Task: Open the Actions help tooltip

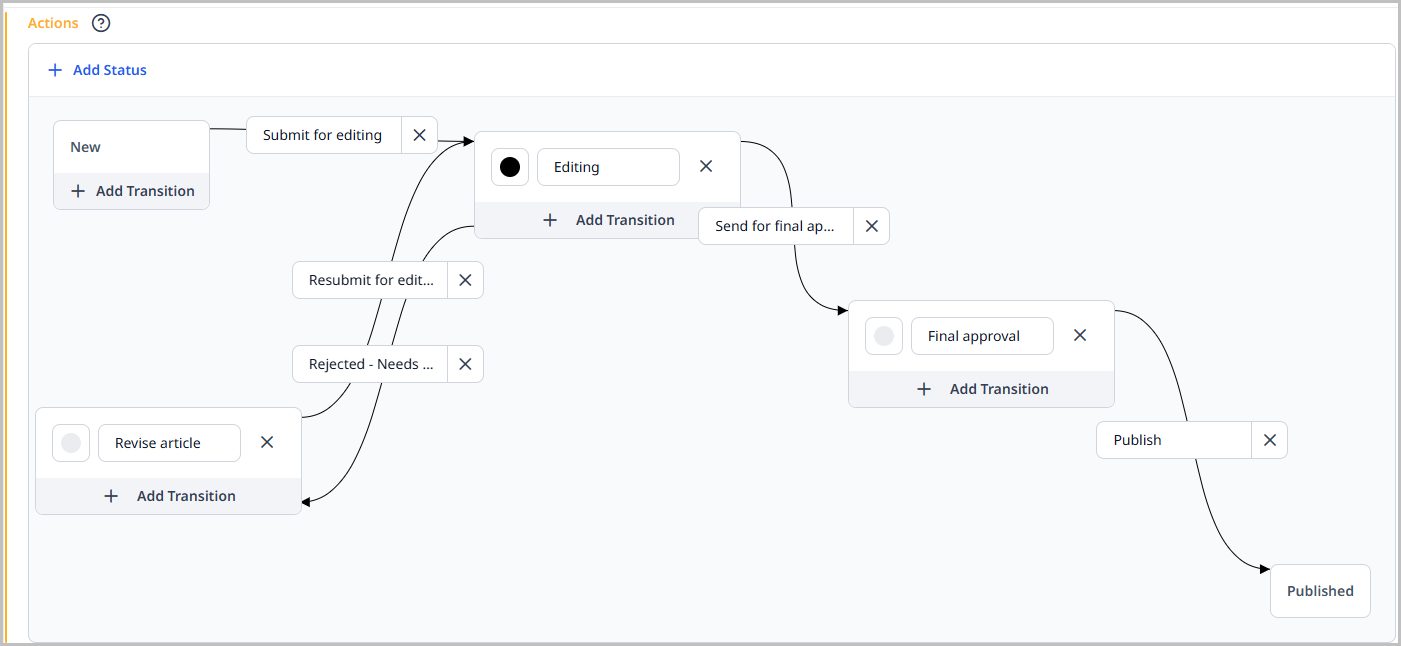Action: point(100,23)
